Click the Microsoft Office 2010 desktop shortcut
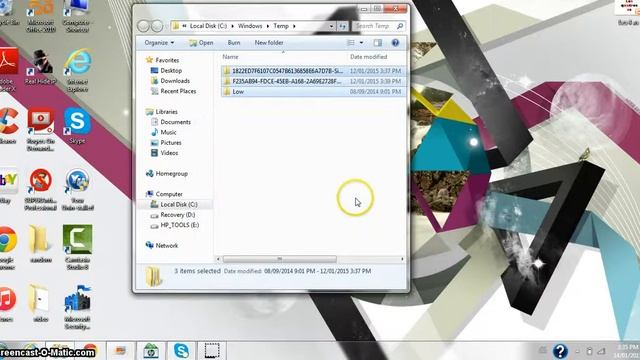This screenshot has height=360, width=640. 40,16
